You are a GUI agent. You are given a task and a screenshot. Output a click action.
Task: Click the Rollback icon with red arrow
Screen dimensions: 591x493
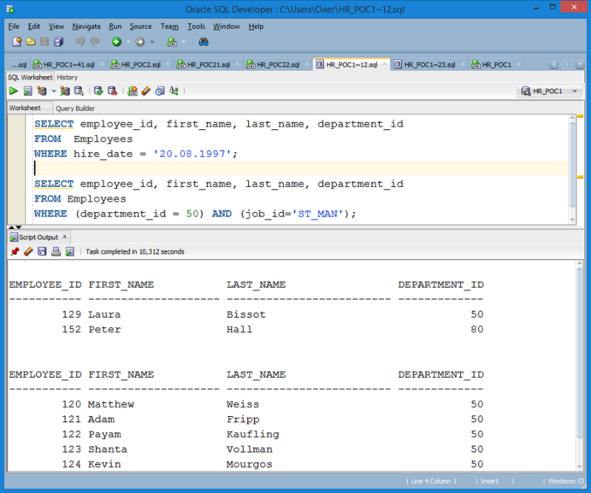112,91
